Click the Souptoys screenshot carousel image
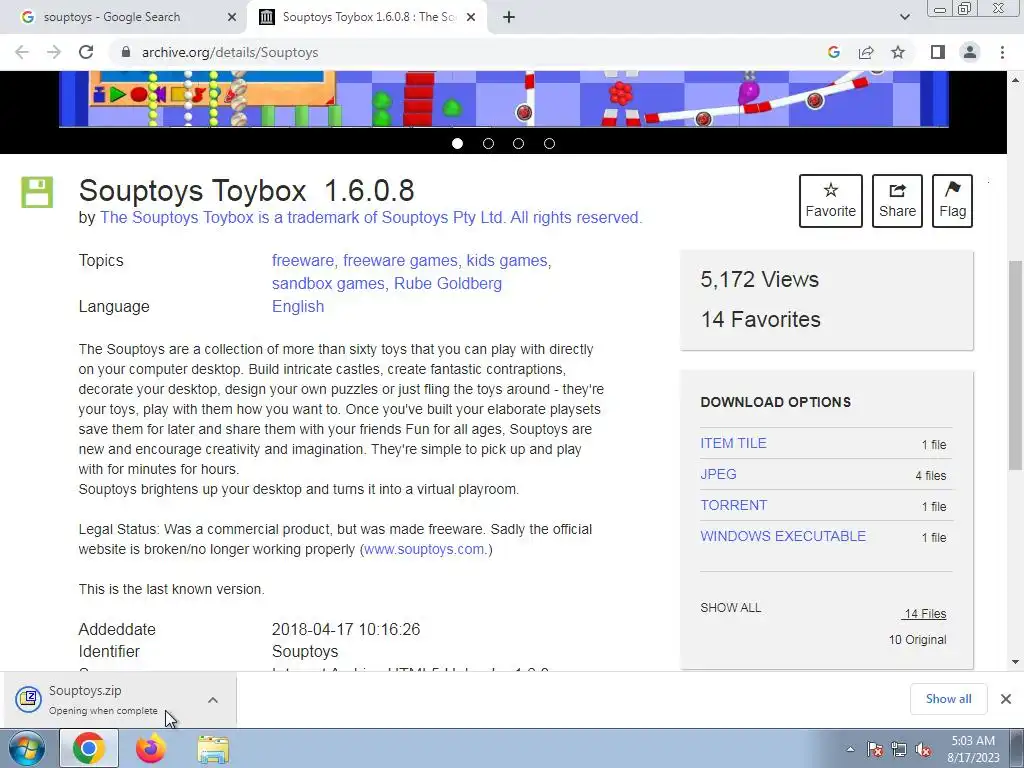This screenshot has height=768, width=1024. coord(504,99)
